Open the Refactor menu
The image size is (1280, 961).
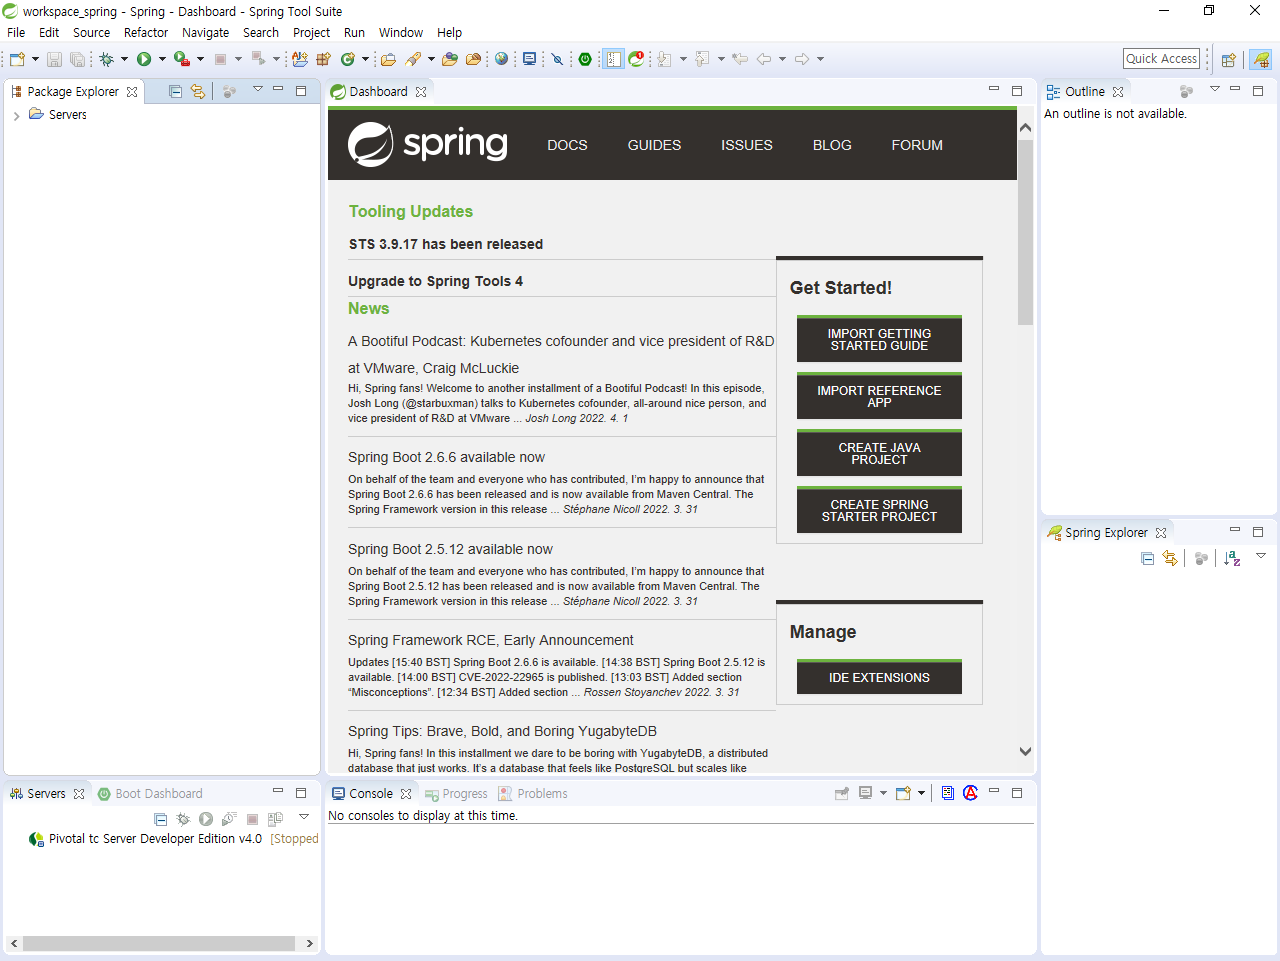click(146, 33)
